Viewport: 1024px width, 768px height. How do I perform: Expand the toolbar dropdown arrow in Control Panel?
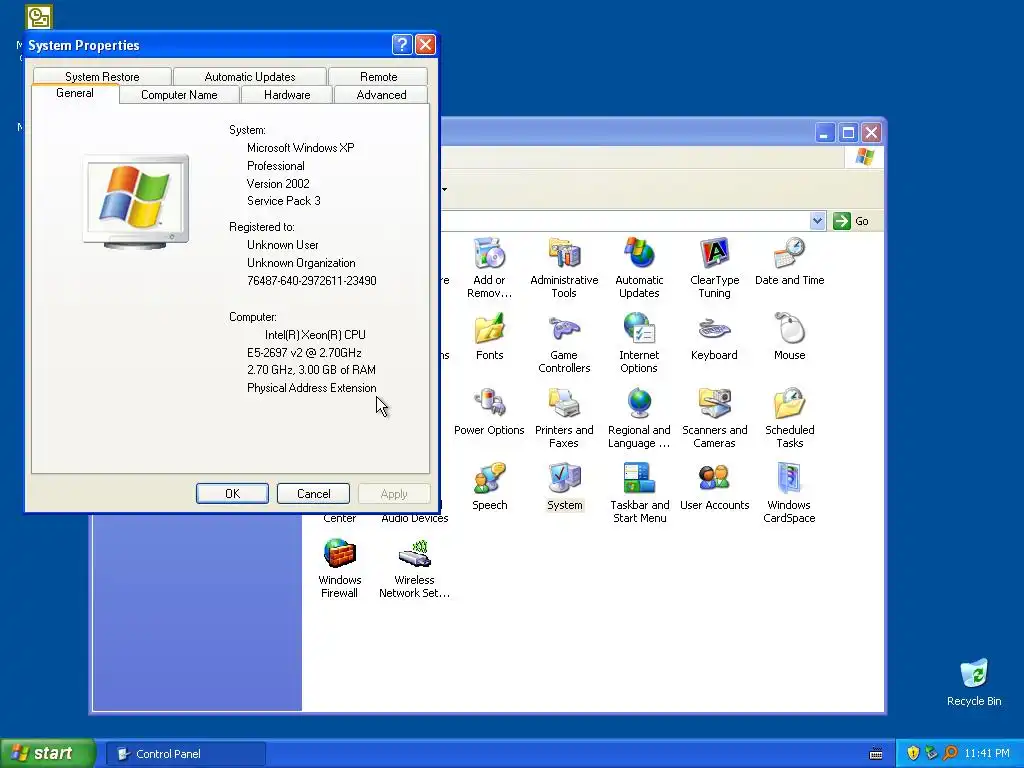coord(445,189)
